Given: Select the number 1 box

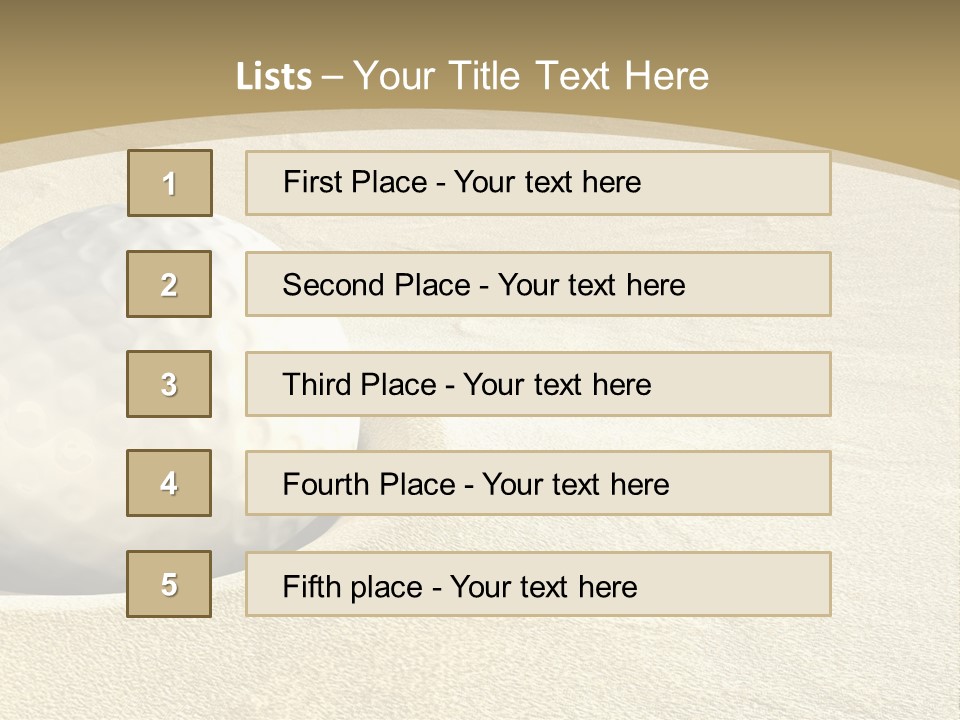Looking at the screenshot, I should (170, 183).
